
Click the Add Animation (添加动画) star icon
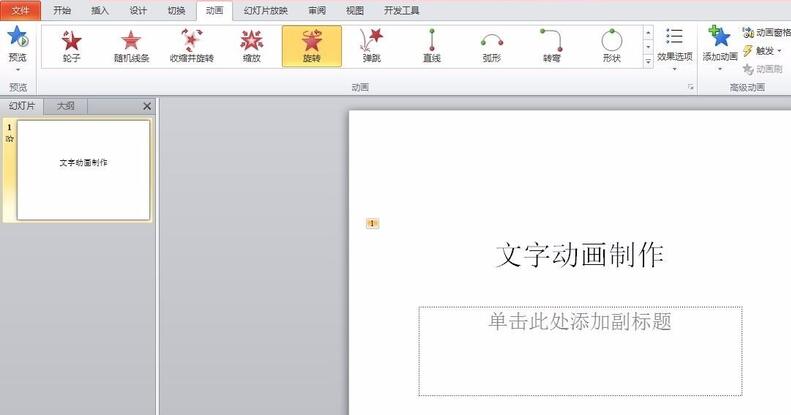[x=719, y=37]
